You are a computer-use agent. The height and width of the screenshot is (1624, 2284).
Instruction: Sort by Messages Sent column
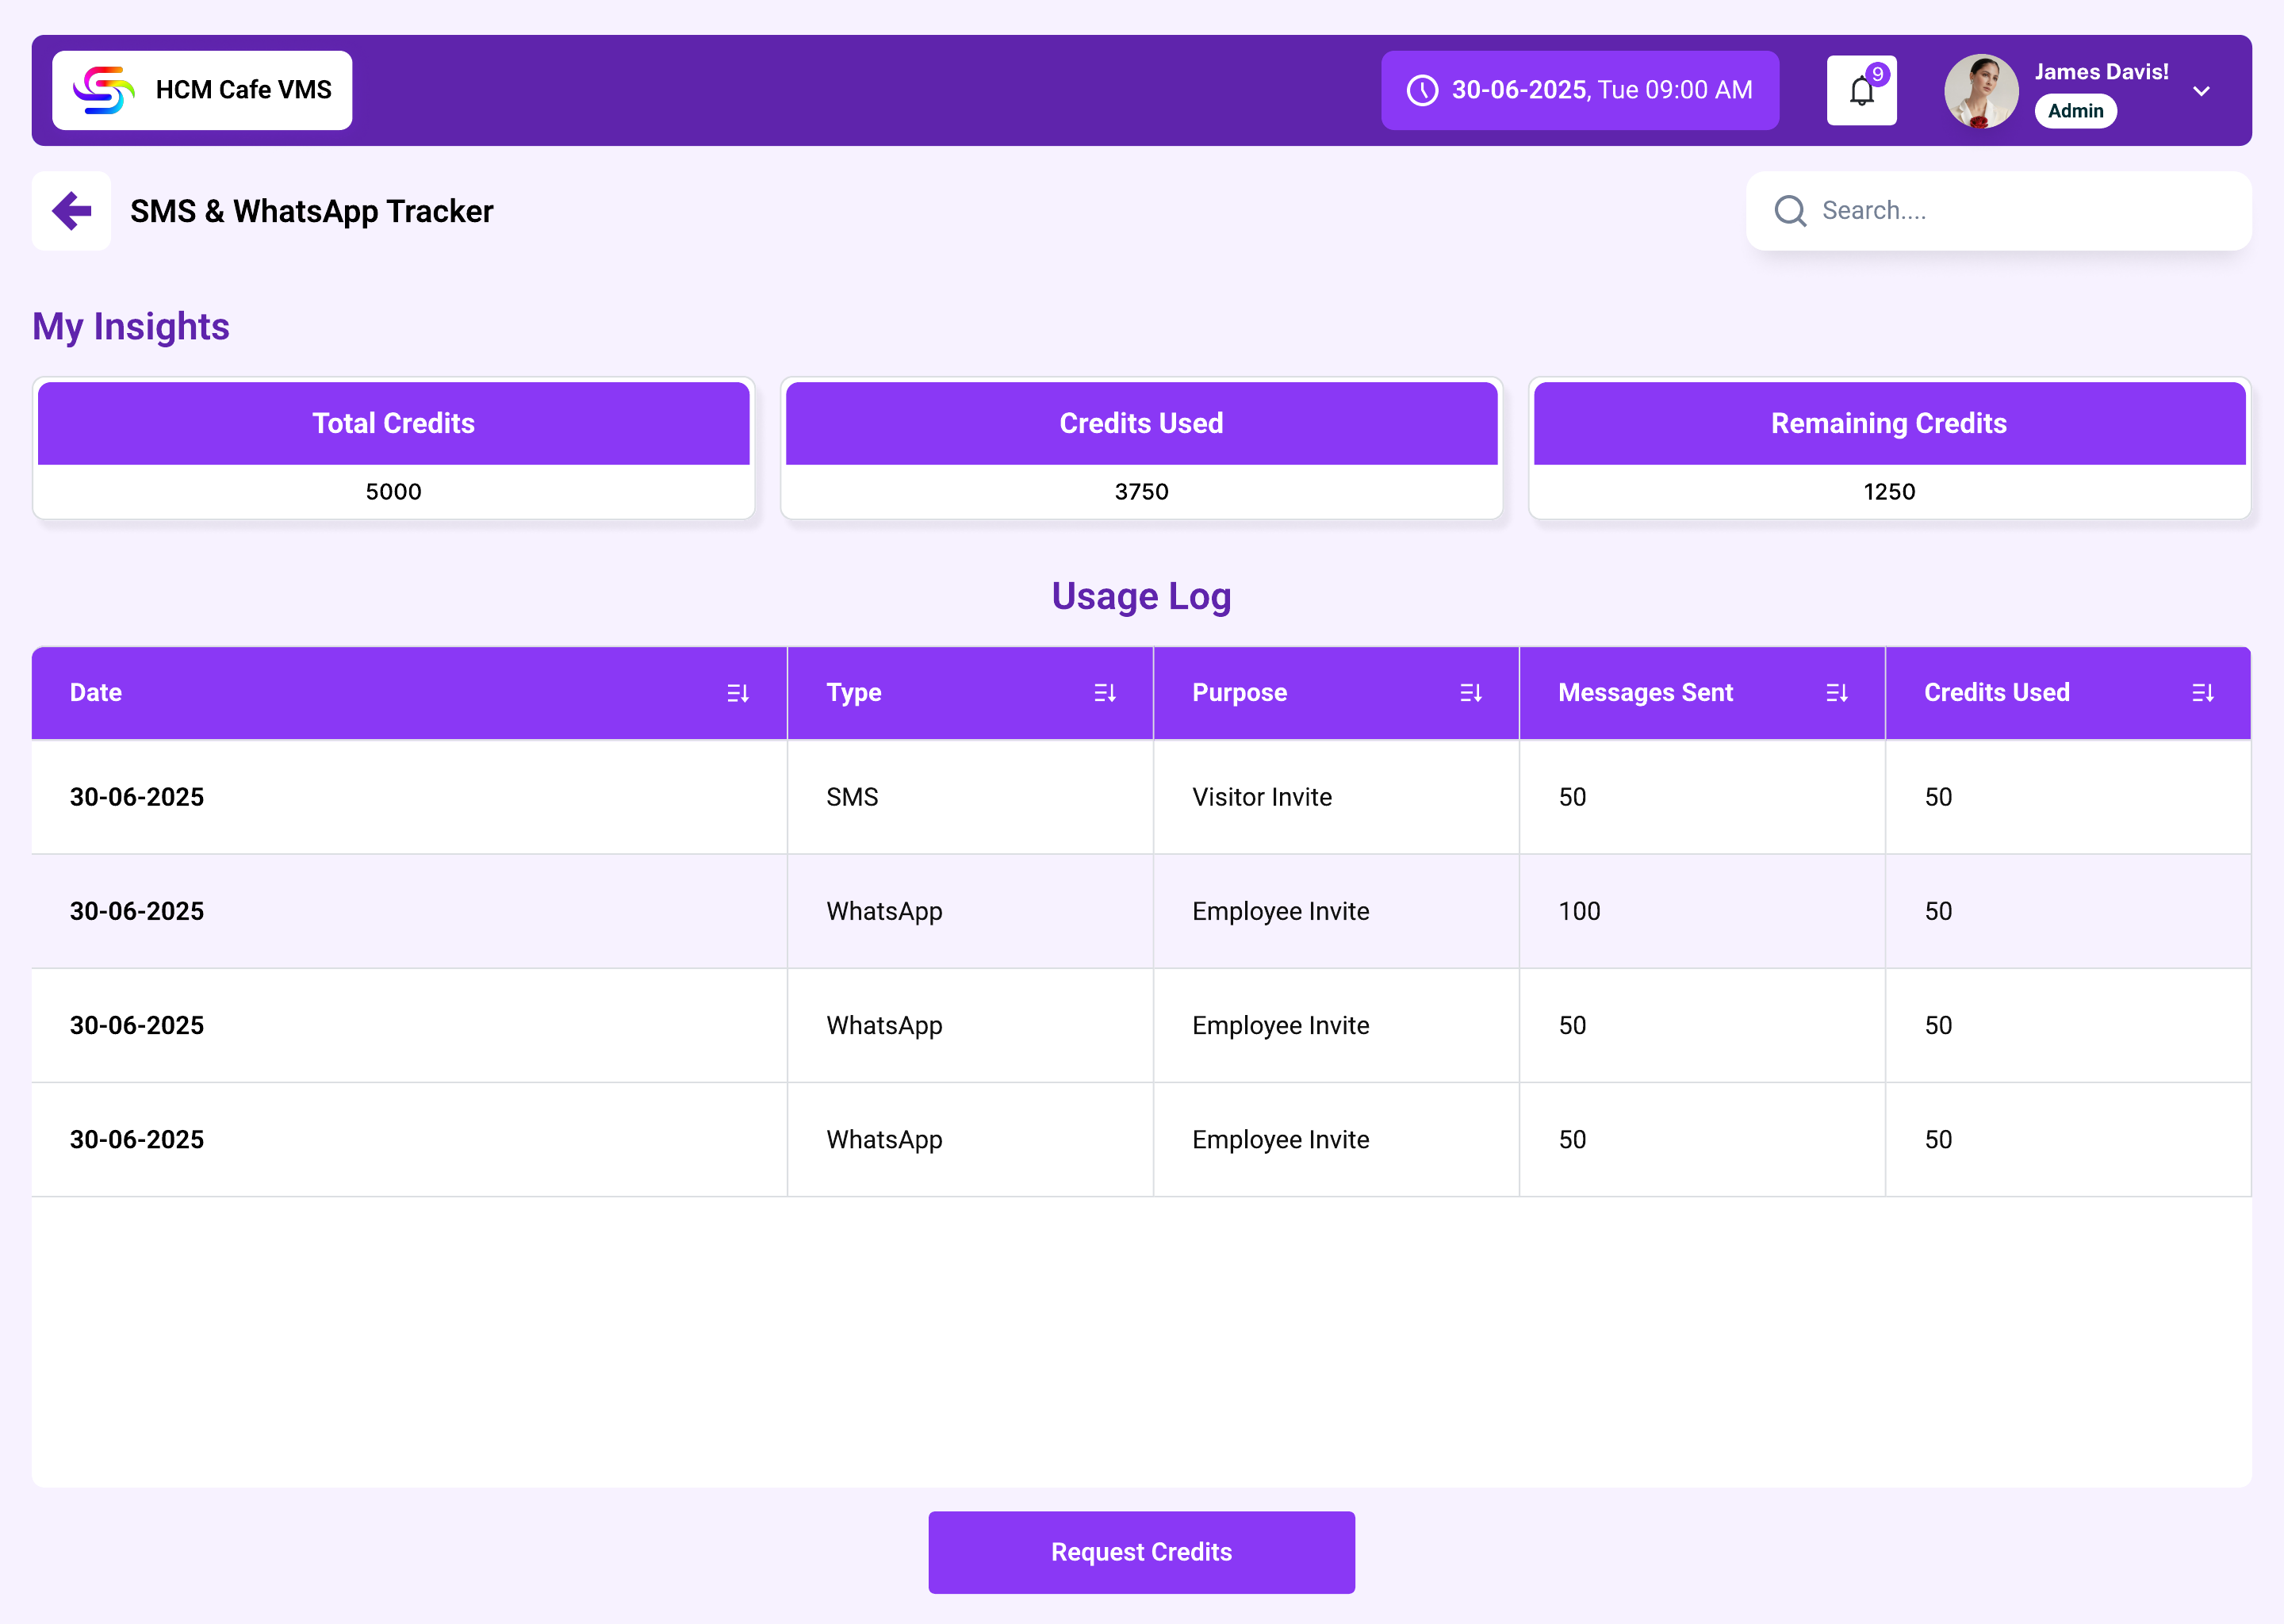click(x=1837, y=693)
